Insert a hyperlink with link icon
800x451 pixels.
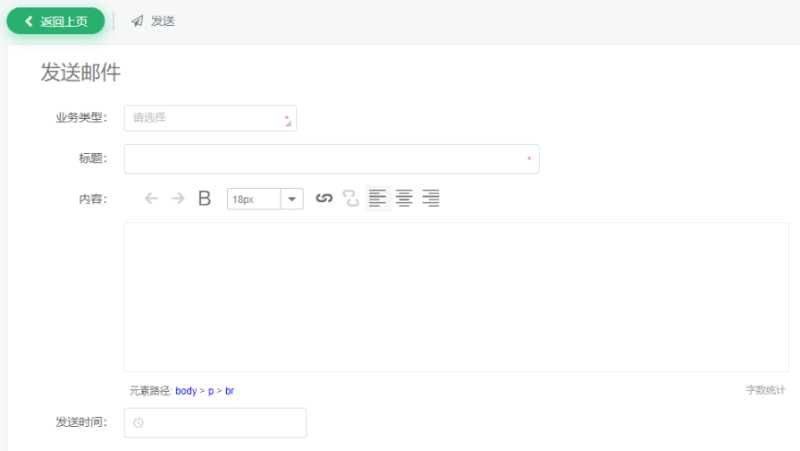324,199
